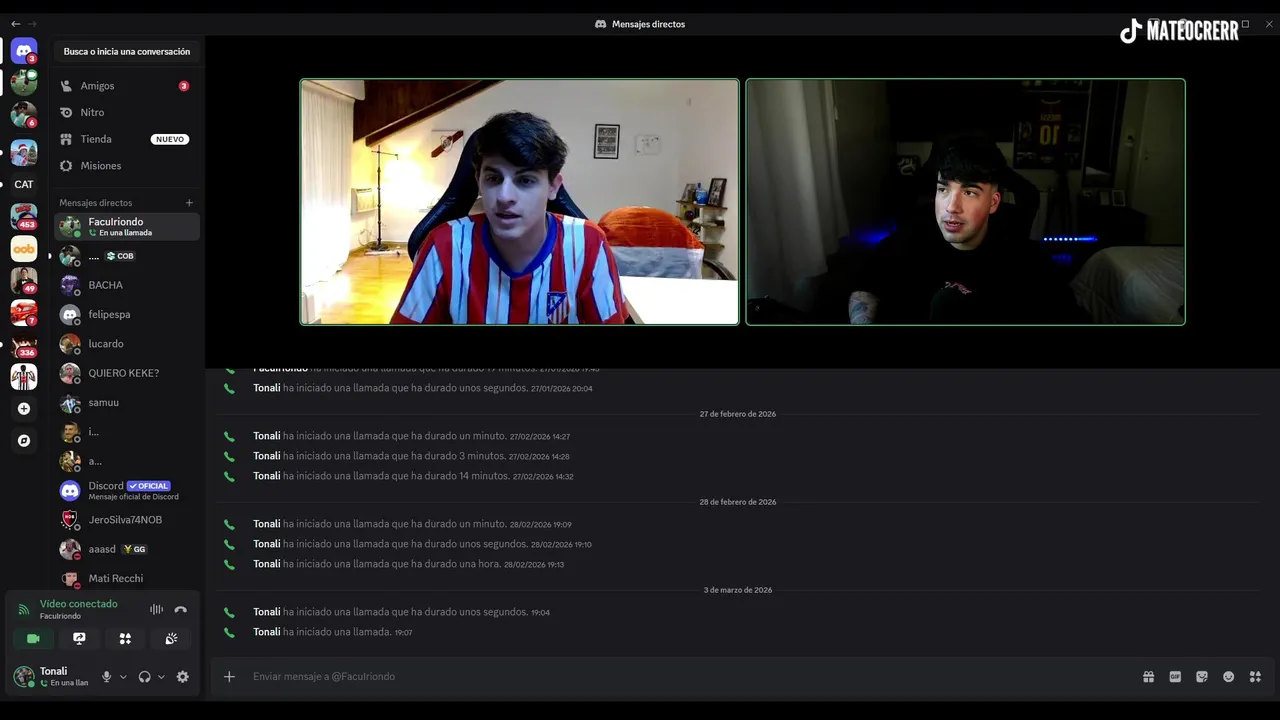Focus the message field to Faculriondo
This screenshot has height=720, width=1280.
[690, 677]
